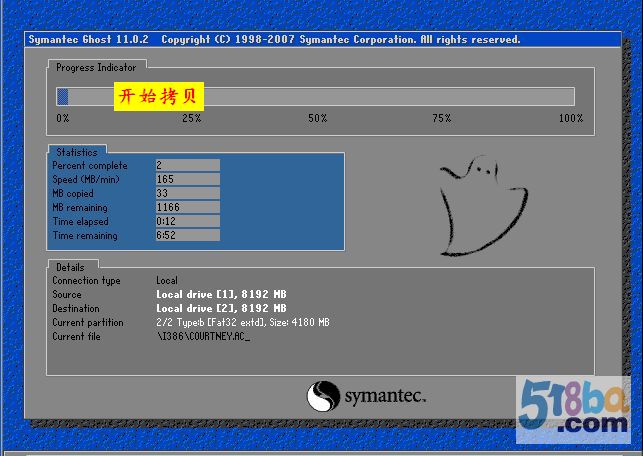Image resolution: width=643 pixels, height=456 pixels.
Task: Click the MB remaining value 1166
Action: pos(188,207)
